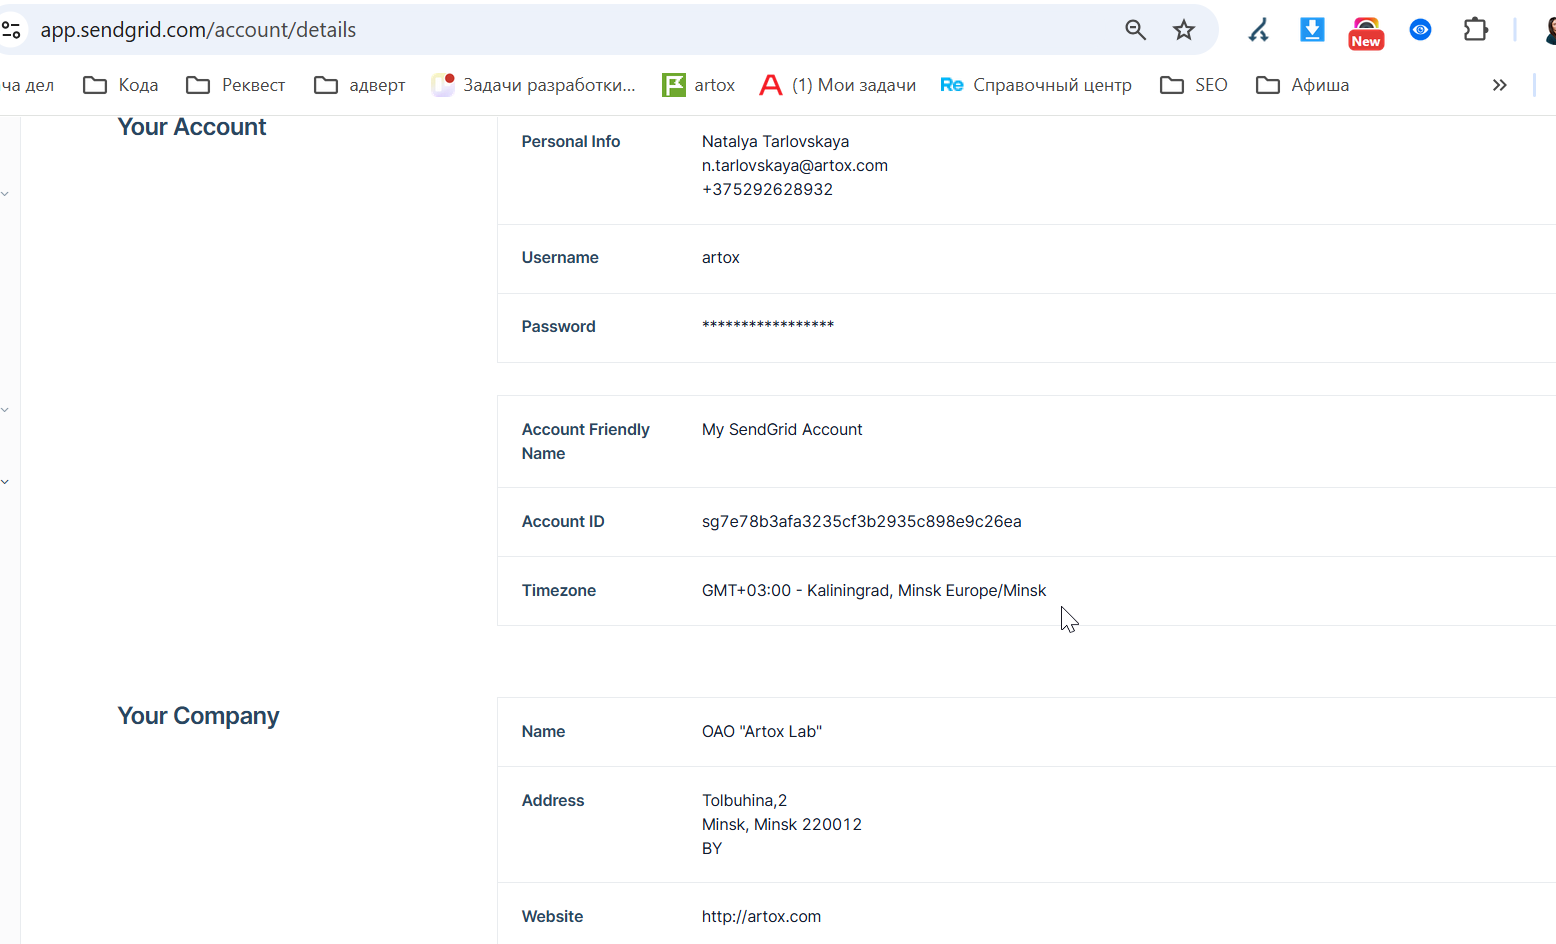Show more bookmarks with double chevron

[x=1499, y=85]
